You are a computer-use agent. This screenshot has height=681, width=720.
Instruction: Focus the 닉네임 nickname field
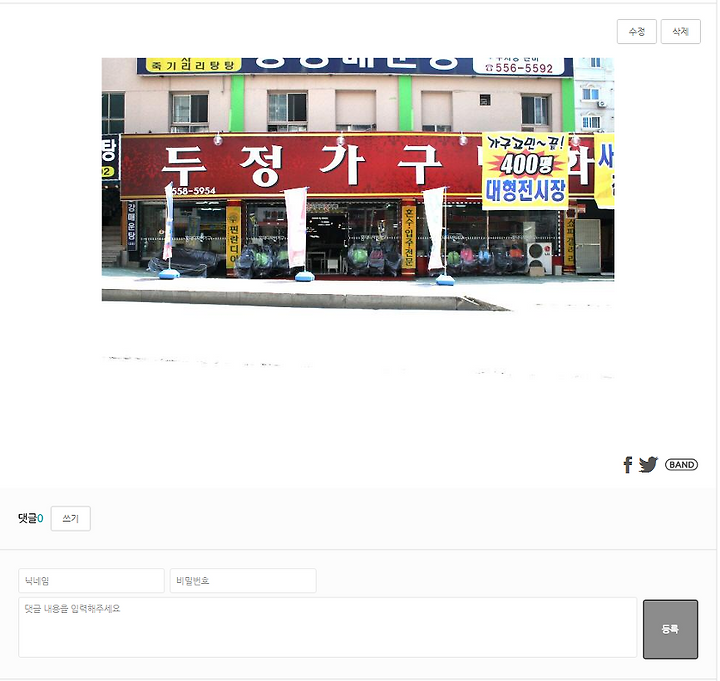[91, 582]
